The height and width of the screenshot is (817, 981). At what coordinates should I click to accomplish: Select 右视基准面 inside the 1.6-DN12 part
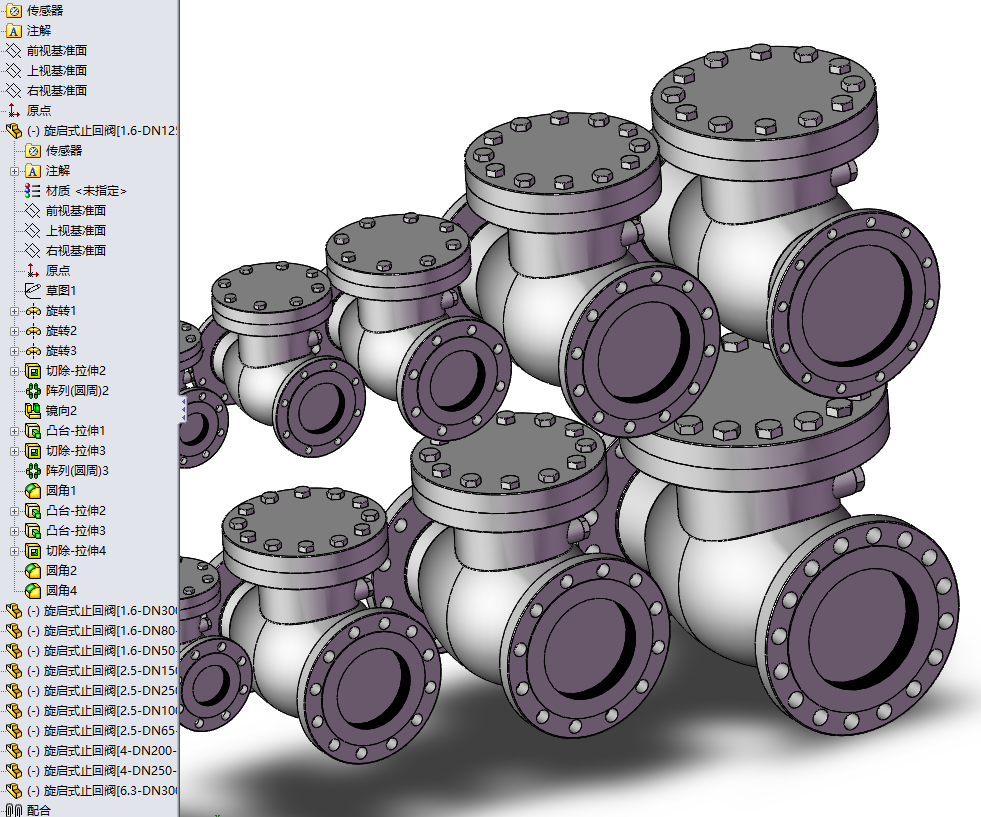[x=76, y=251]
